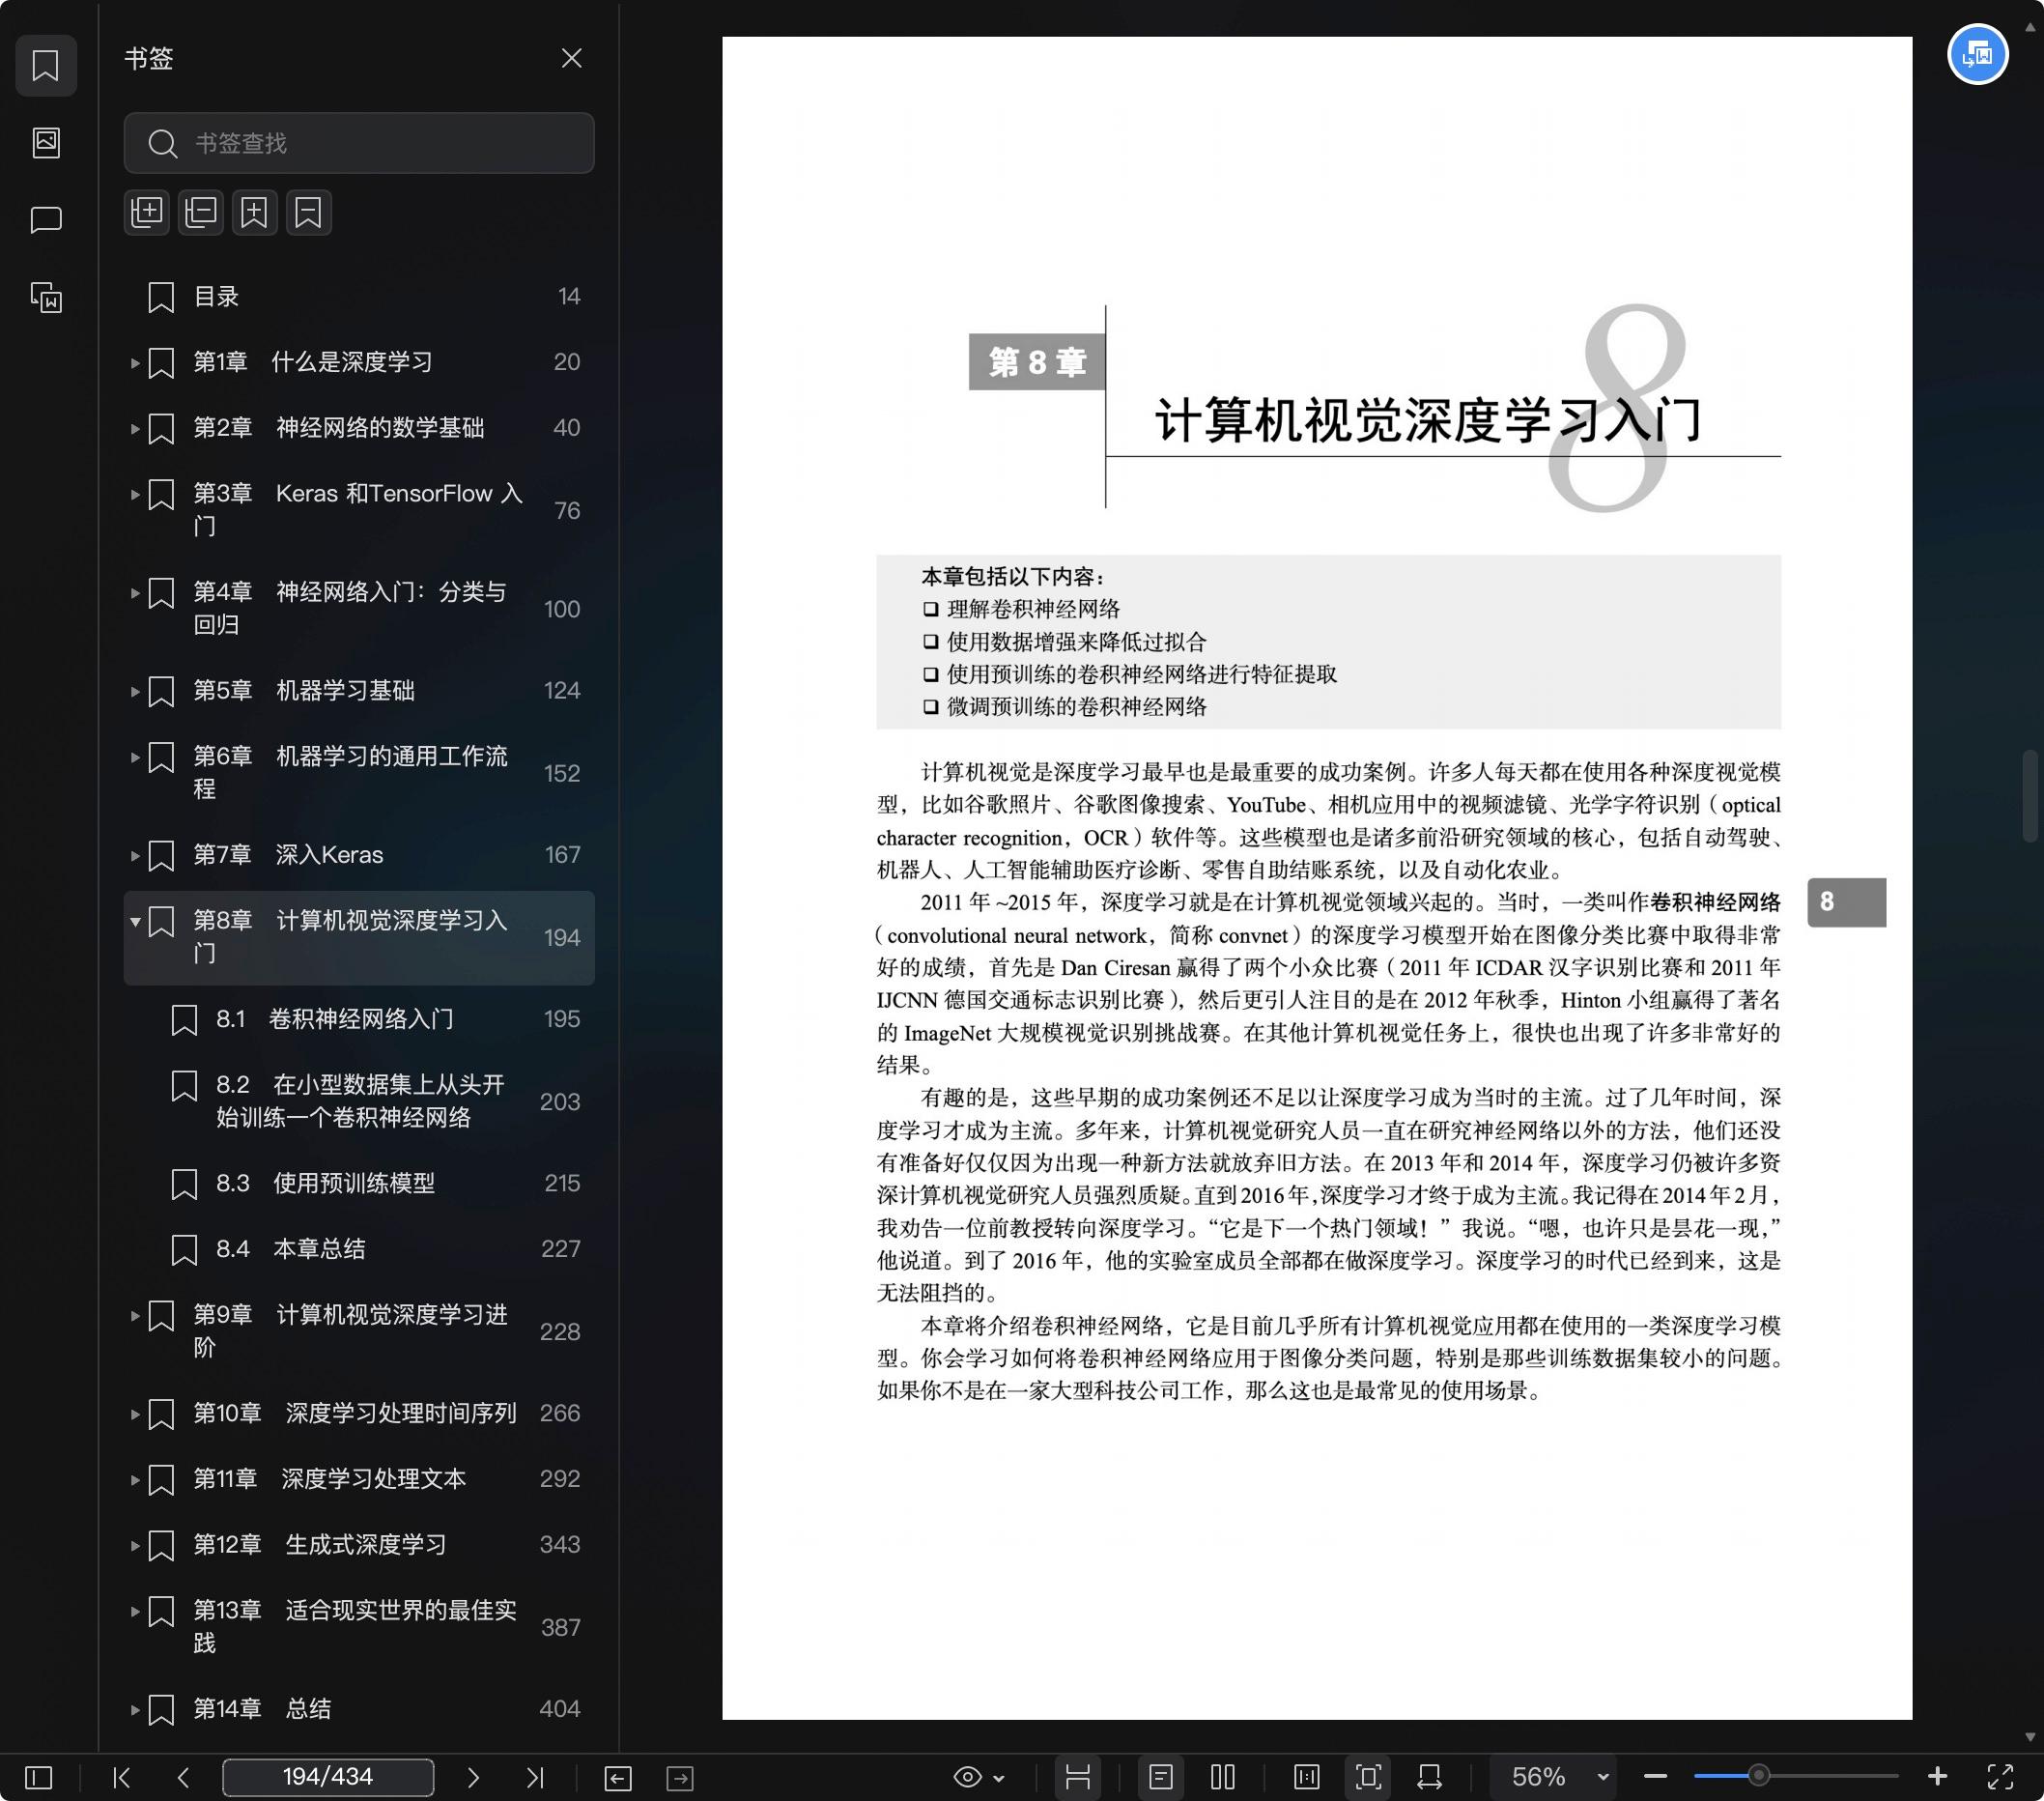Open the bookmarks sidebar panel icon
This screenshot has width=2044, height=1801.
tap(46, 66)
